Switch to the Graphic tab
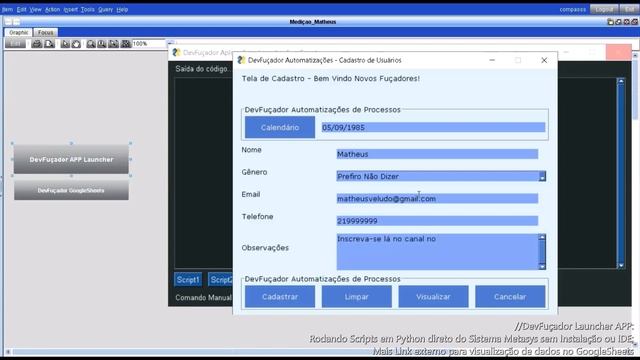Screen dimensions: 640x360 (18, 32)
